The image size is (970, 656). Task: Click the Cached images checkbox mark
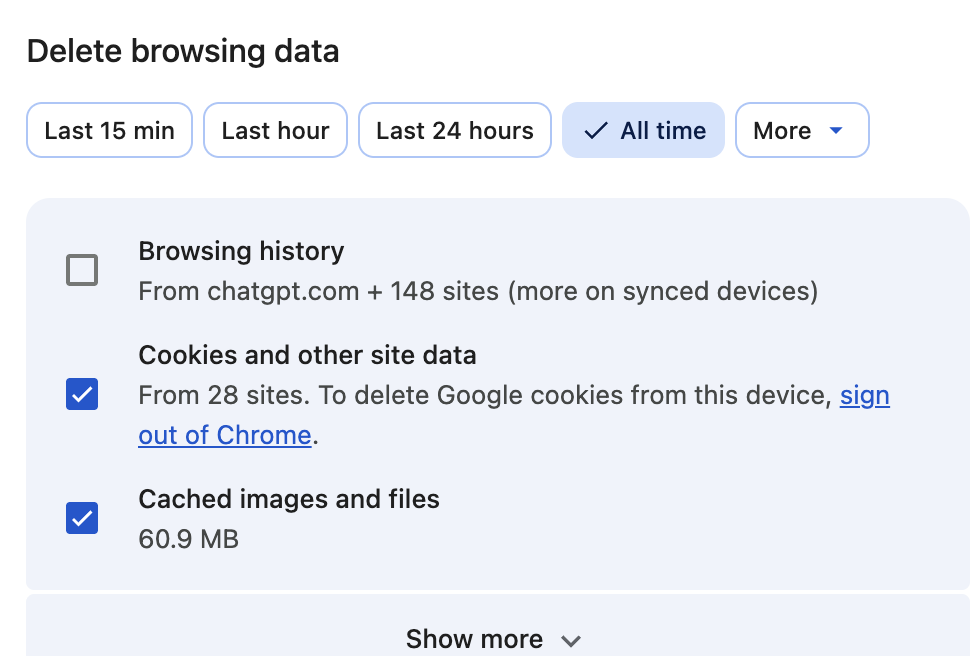point(81,518)
